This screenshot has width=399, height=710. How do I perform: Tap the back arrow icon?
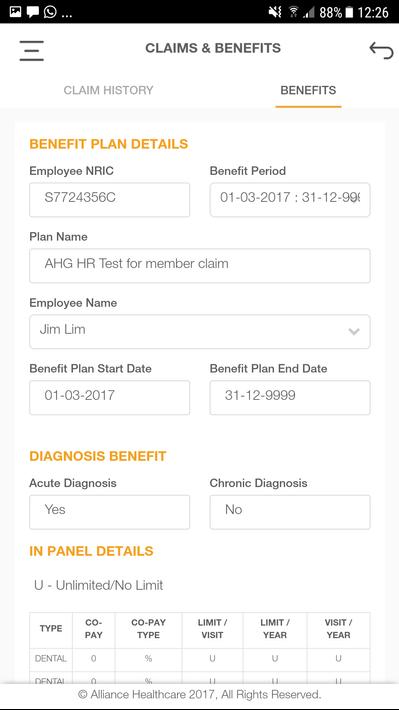point(381,50)
